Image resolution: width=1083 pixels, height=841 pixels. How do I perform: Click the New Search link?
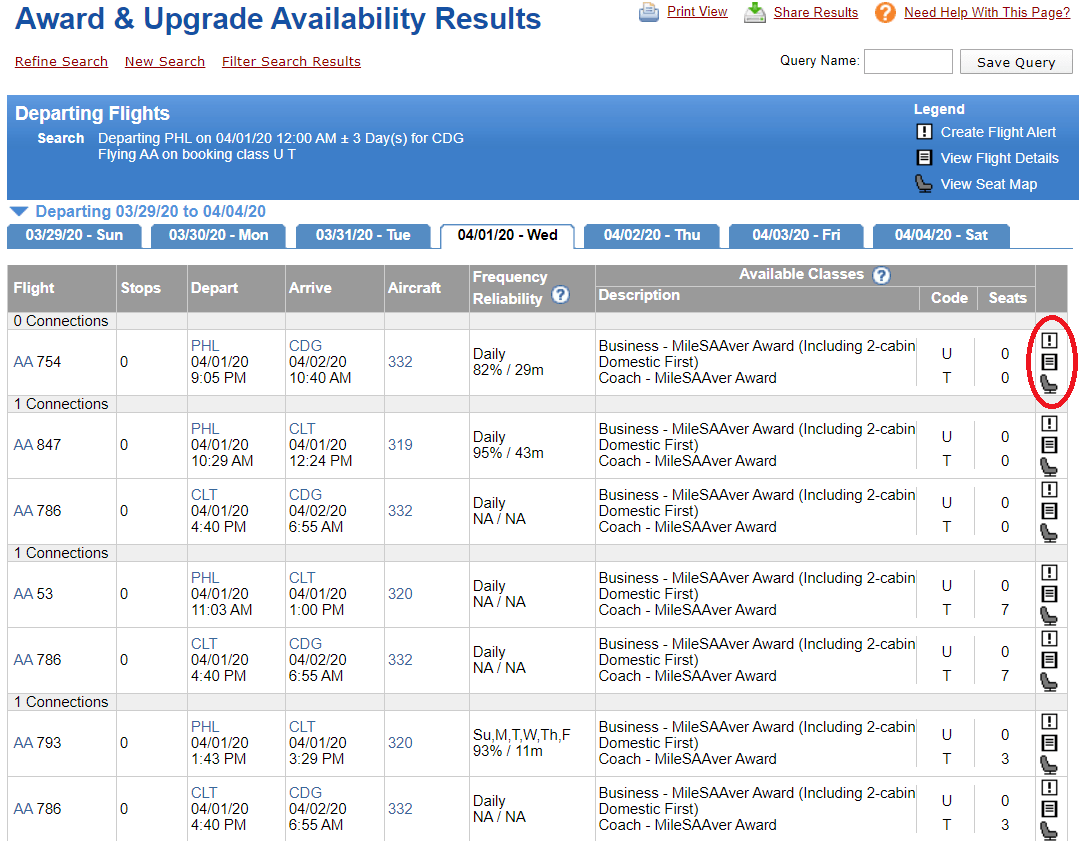(x=165, y=61)
